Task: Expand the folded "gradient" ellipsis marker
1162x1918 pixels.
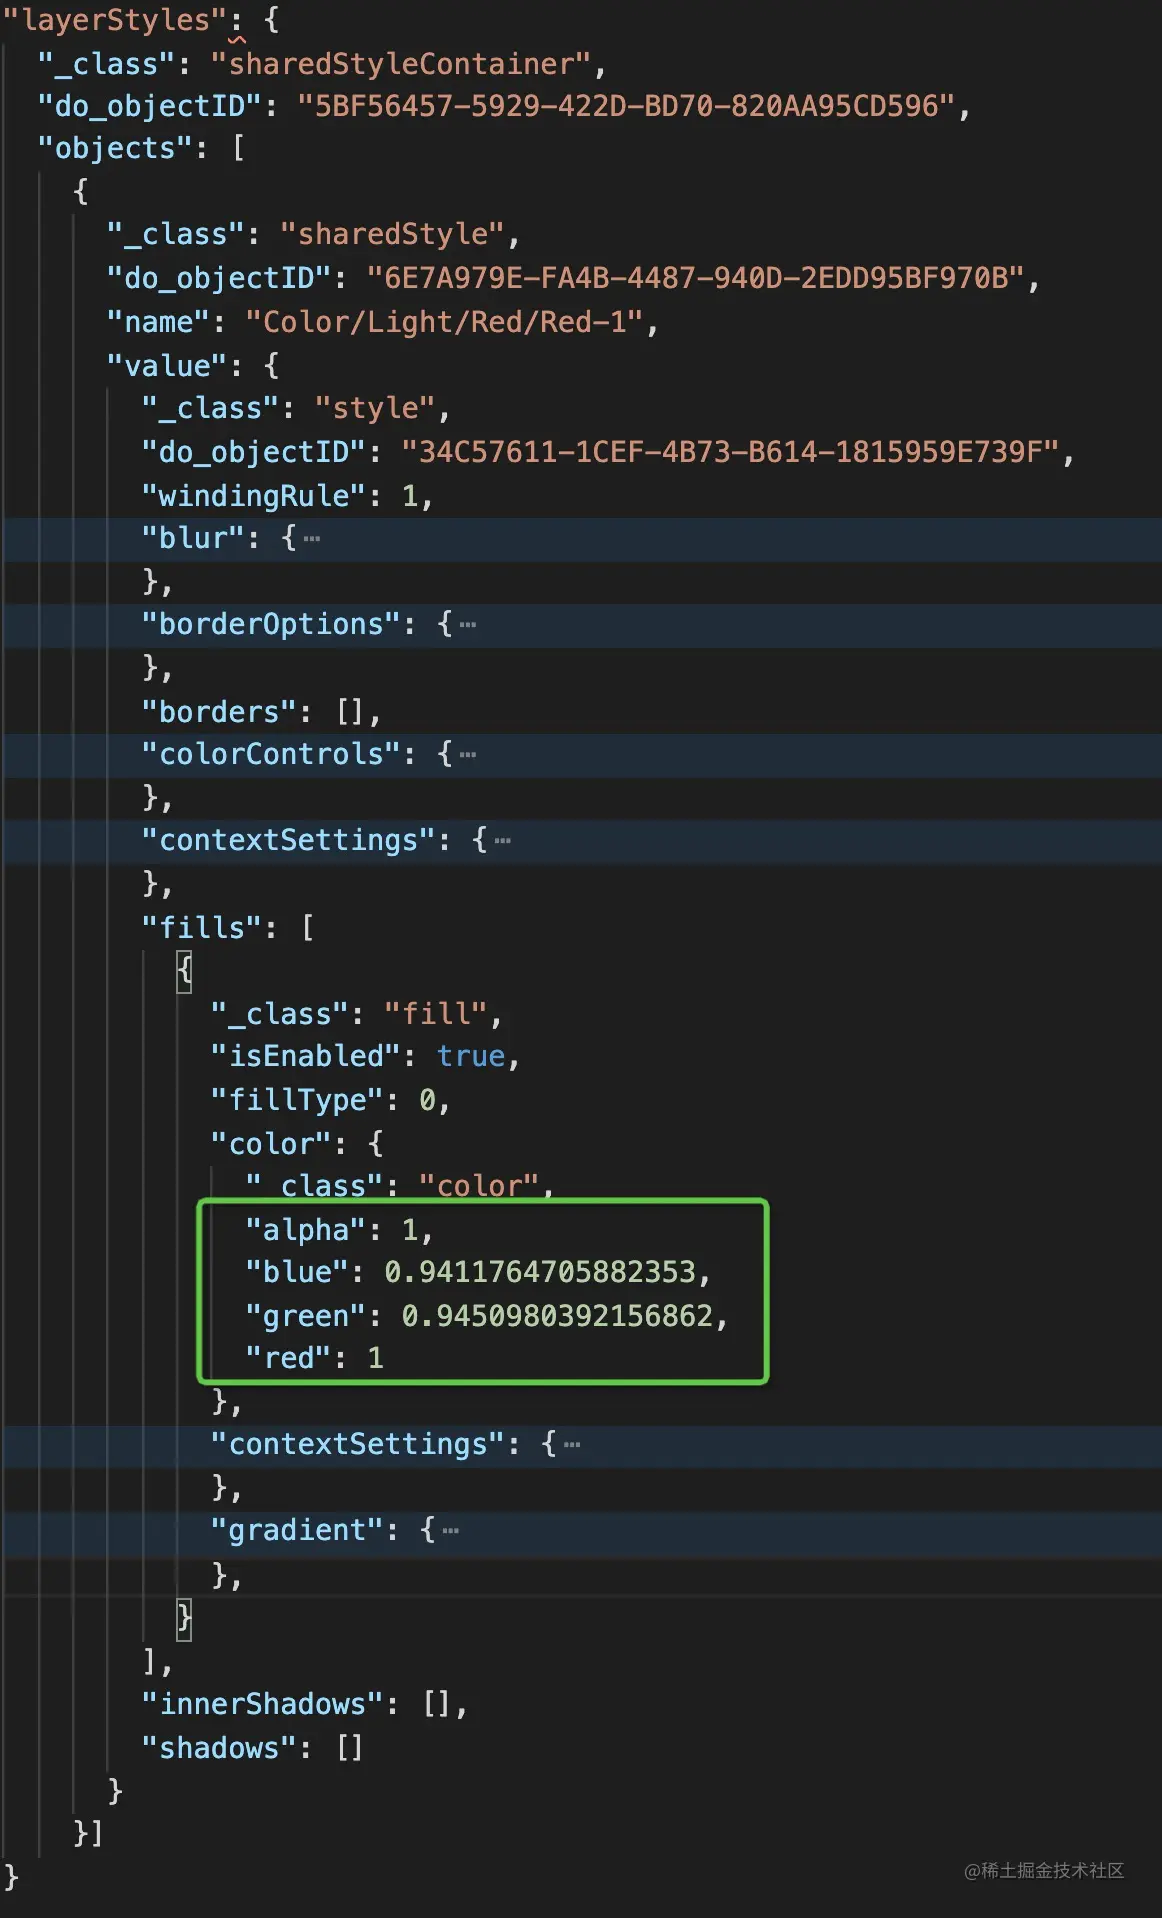Action: click(451, 1531)
